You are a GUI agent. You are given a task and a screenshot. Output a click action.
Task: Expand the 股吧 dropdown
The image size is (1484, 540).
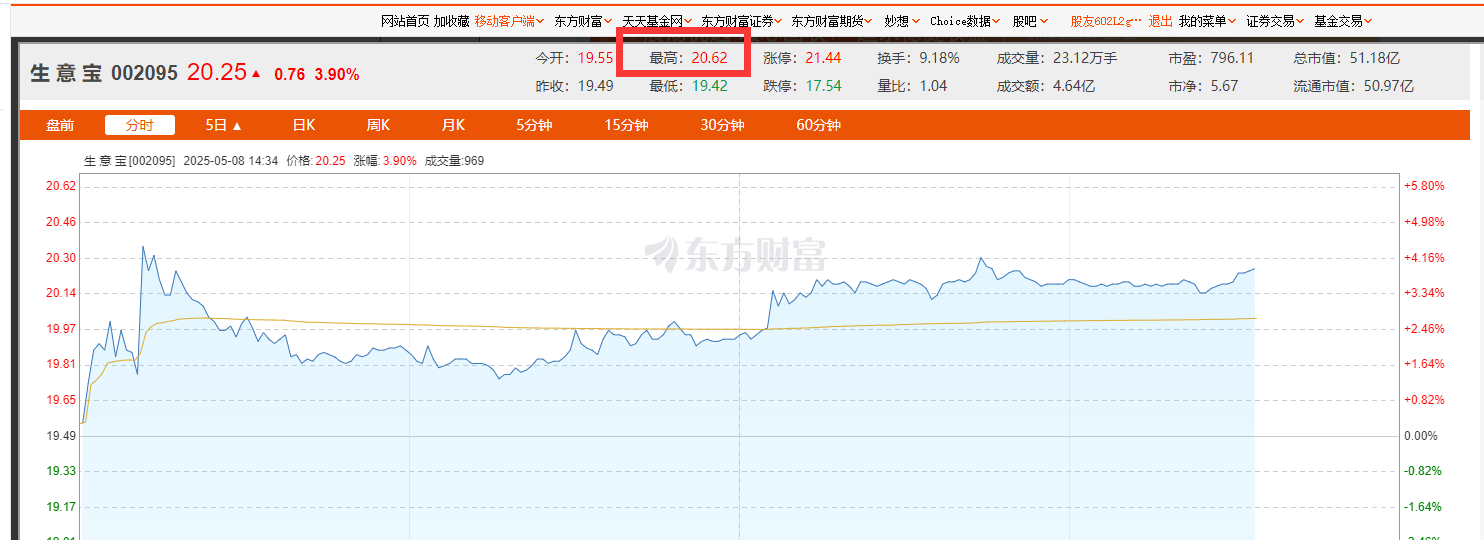pyautogui.click(x=1030, y=21)
